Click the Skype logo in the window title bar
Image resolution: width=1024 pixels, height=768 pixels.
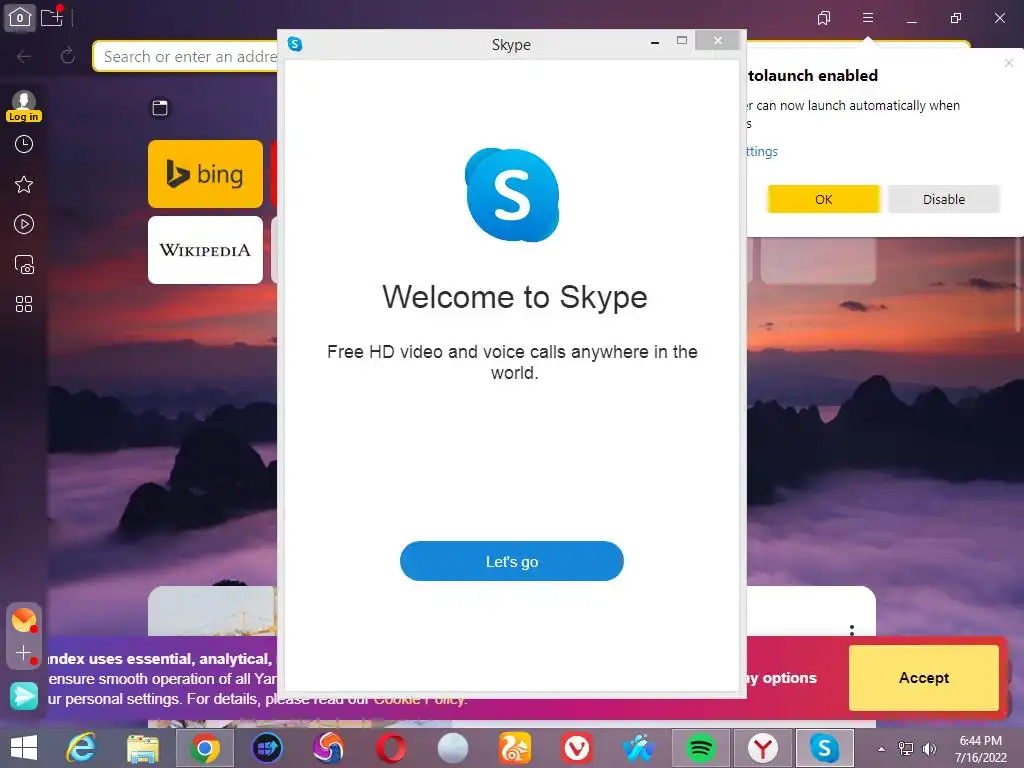tap(295, 44)
